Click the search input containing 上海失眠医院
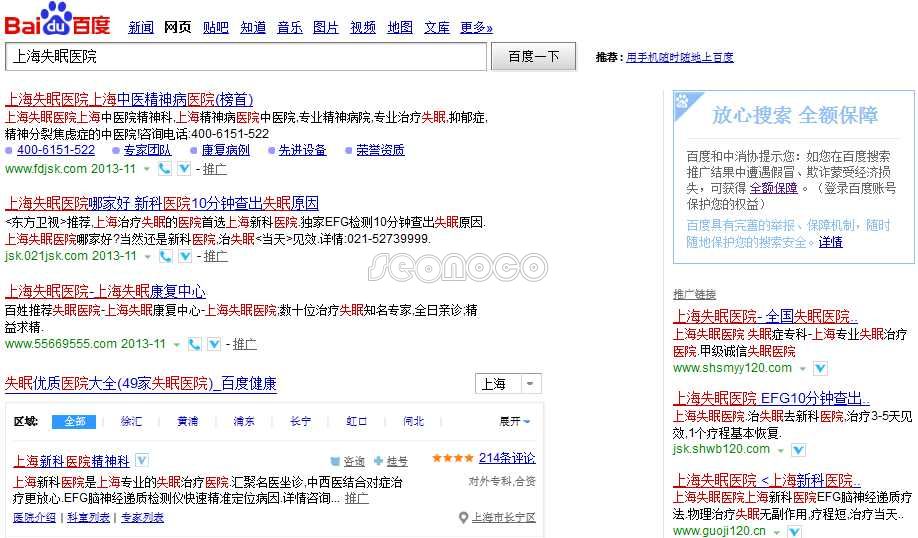 pos(246,57)
